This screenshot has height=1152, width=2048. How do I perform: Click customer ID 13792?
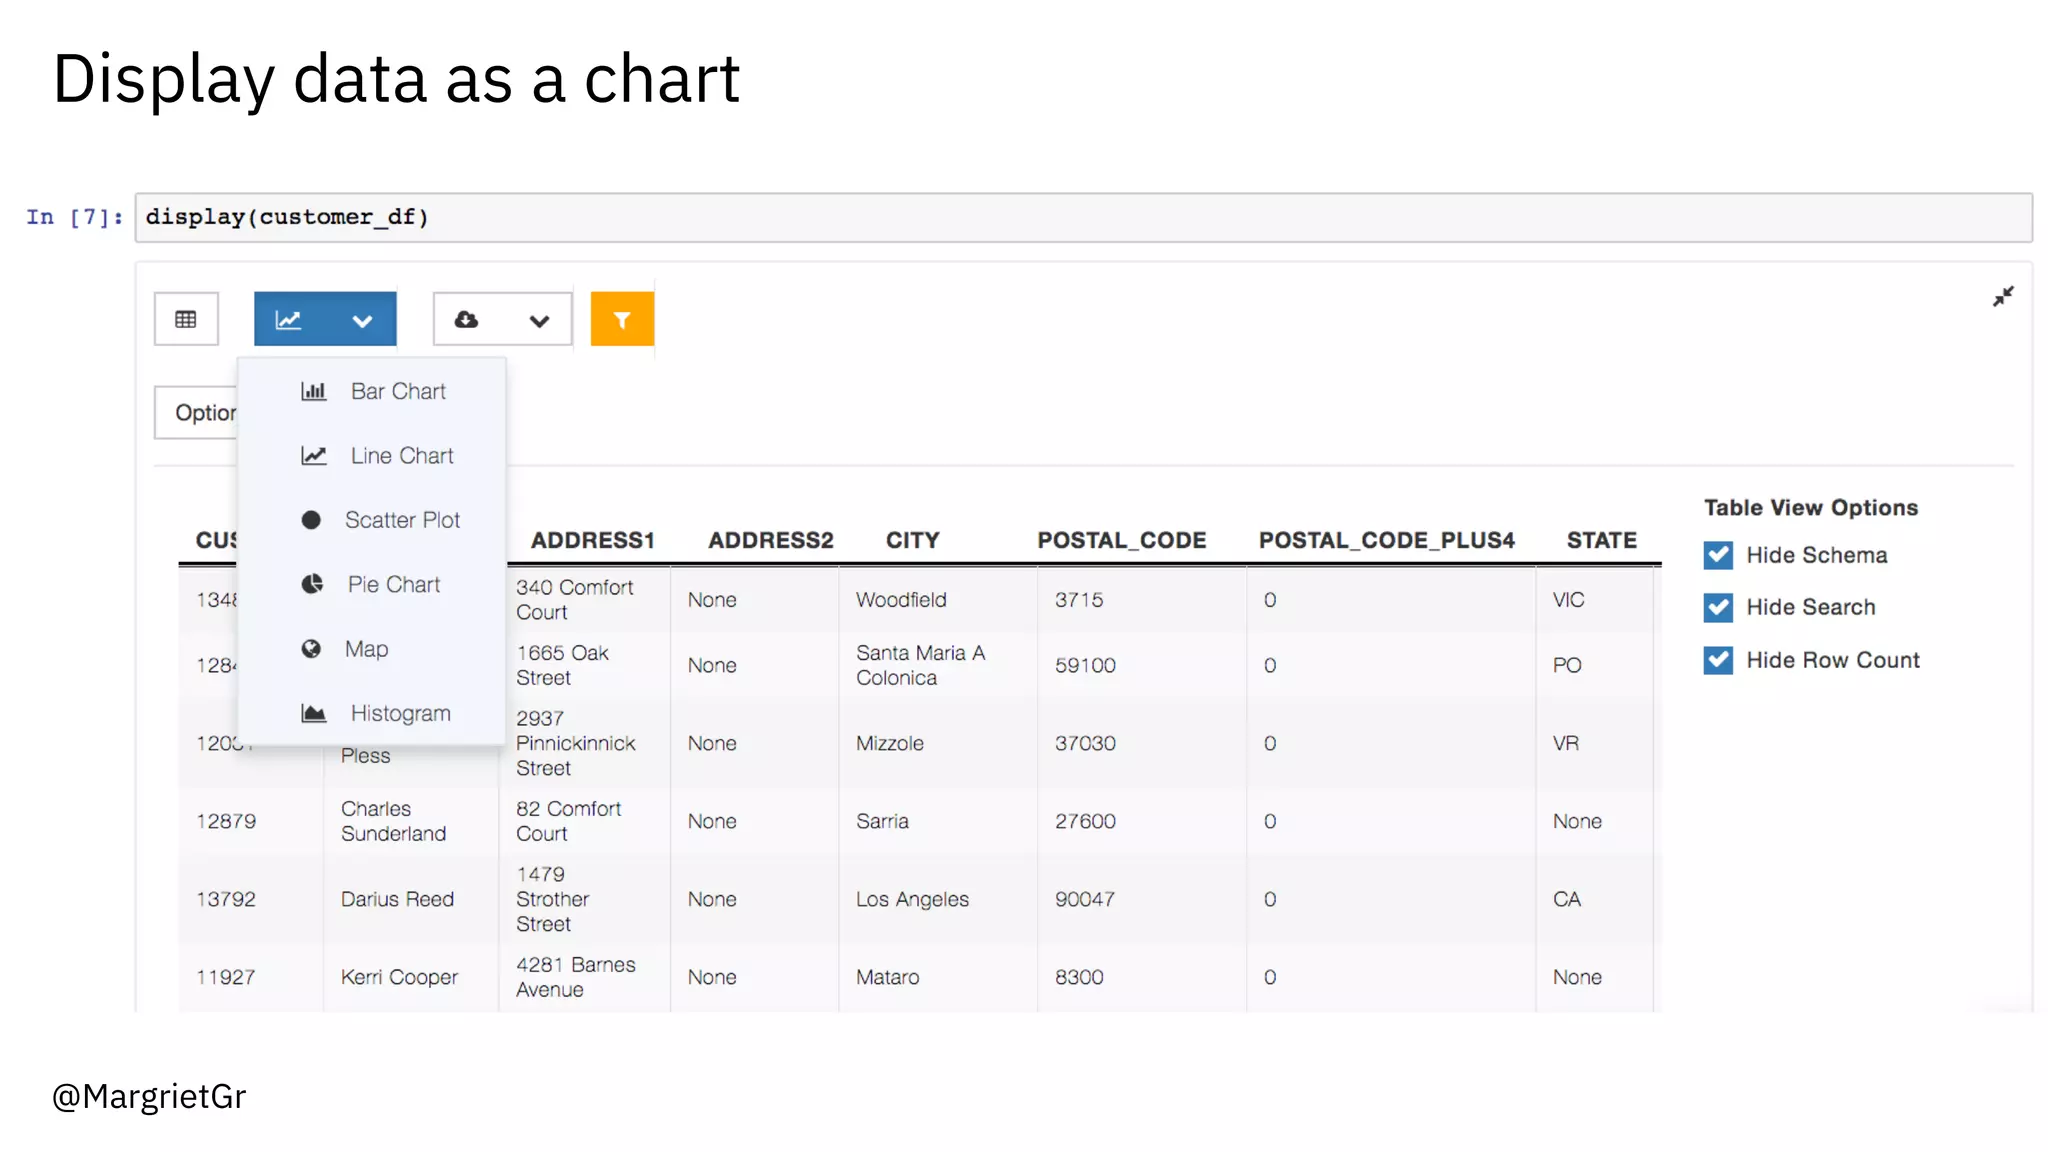pyautogui.click(x=226, y=899)
